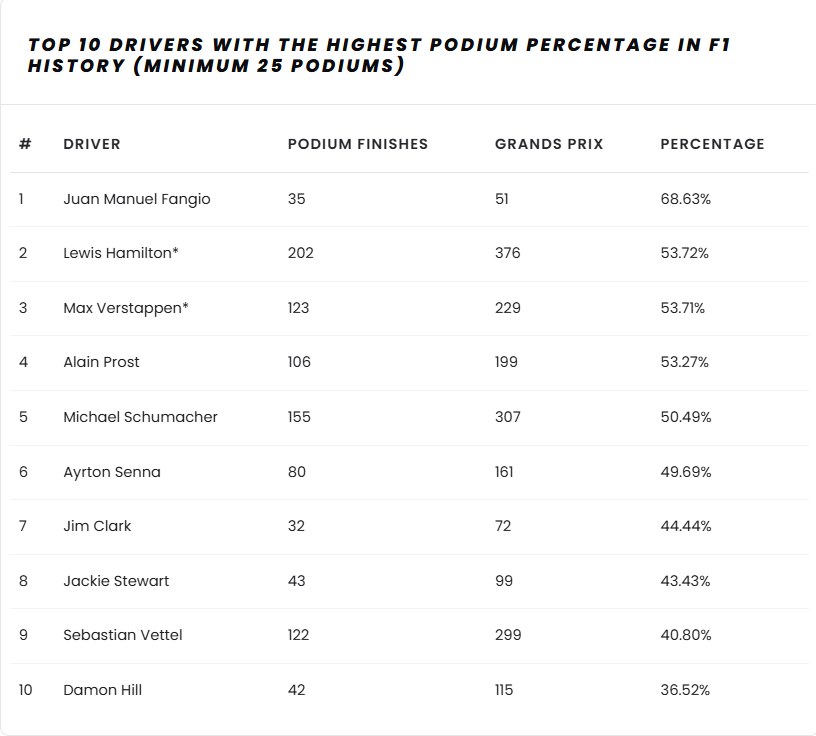Click the # rank column header

click(x=25, y=144)
